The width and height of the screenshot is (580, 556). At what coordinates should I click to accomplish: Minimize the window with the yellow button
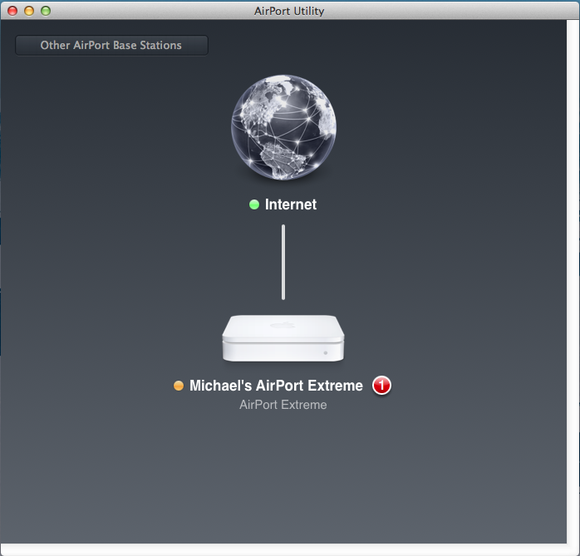coord(29,11)
